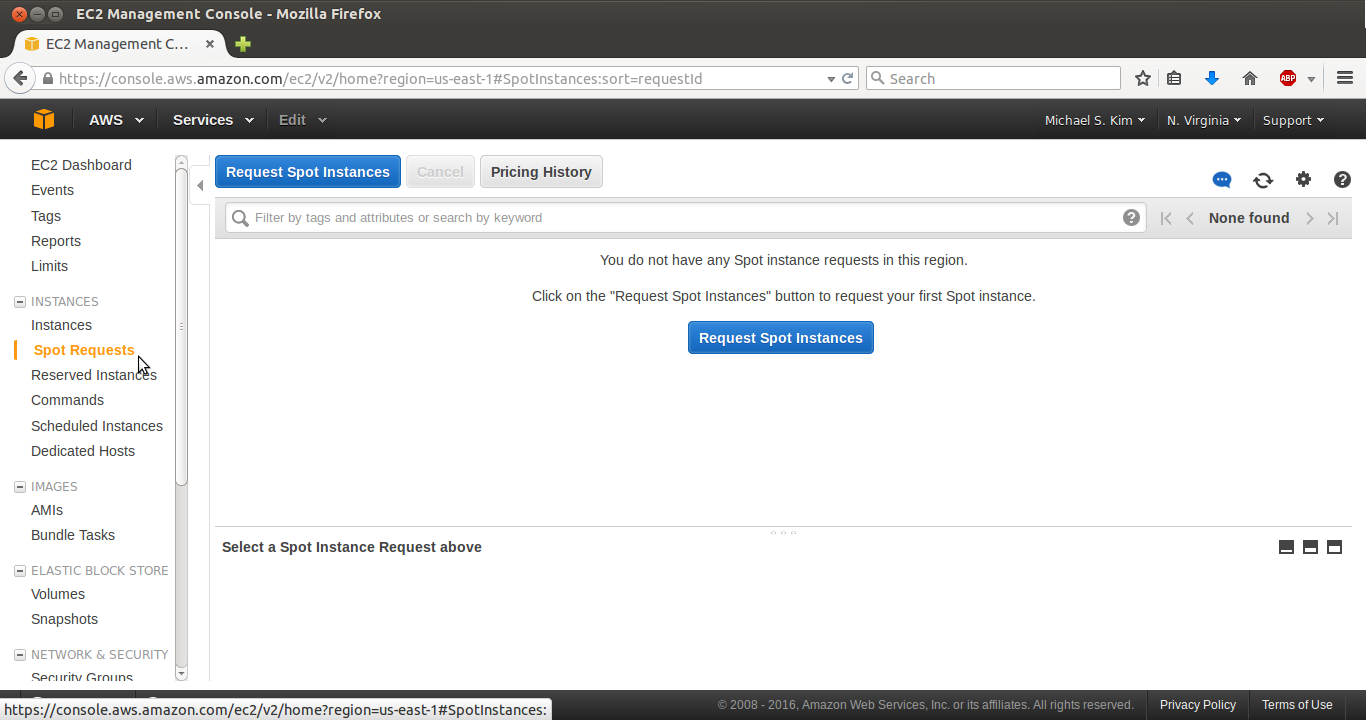This screenshot has height=720, width=1366.
Task: Collapse the NETWORK & SECURITY section
Action: [20, 655]
